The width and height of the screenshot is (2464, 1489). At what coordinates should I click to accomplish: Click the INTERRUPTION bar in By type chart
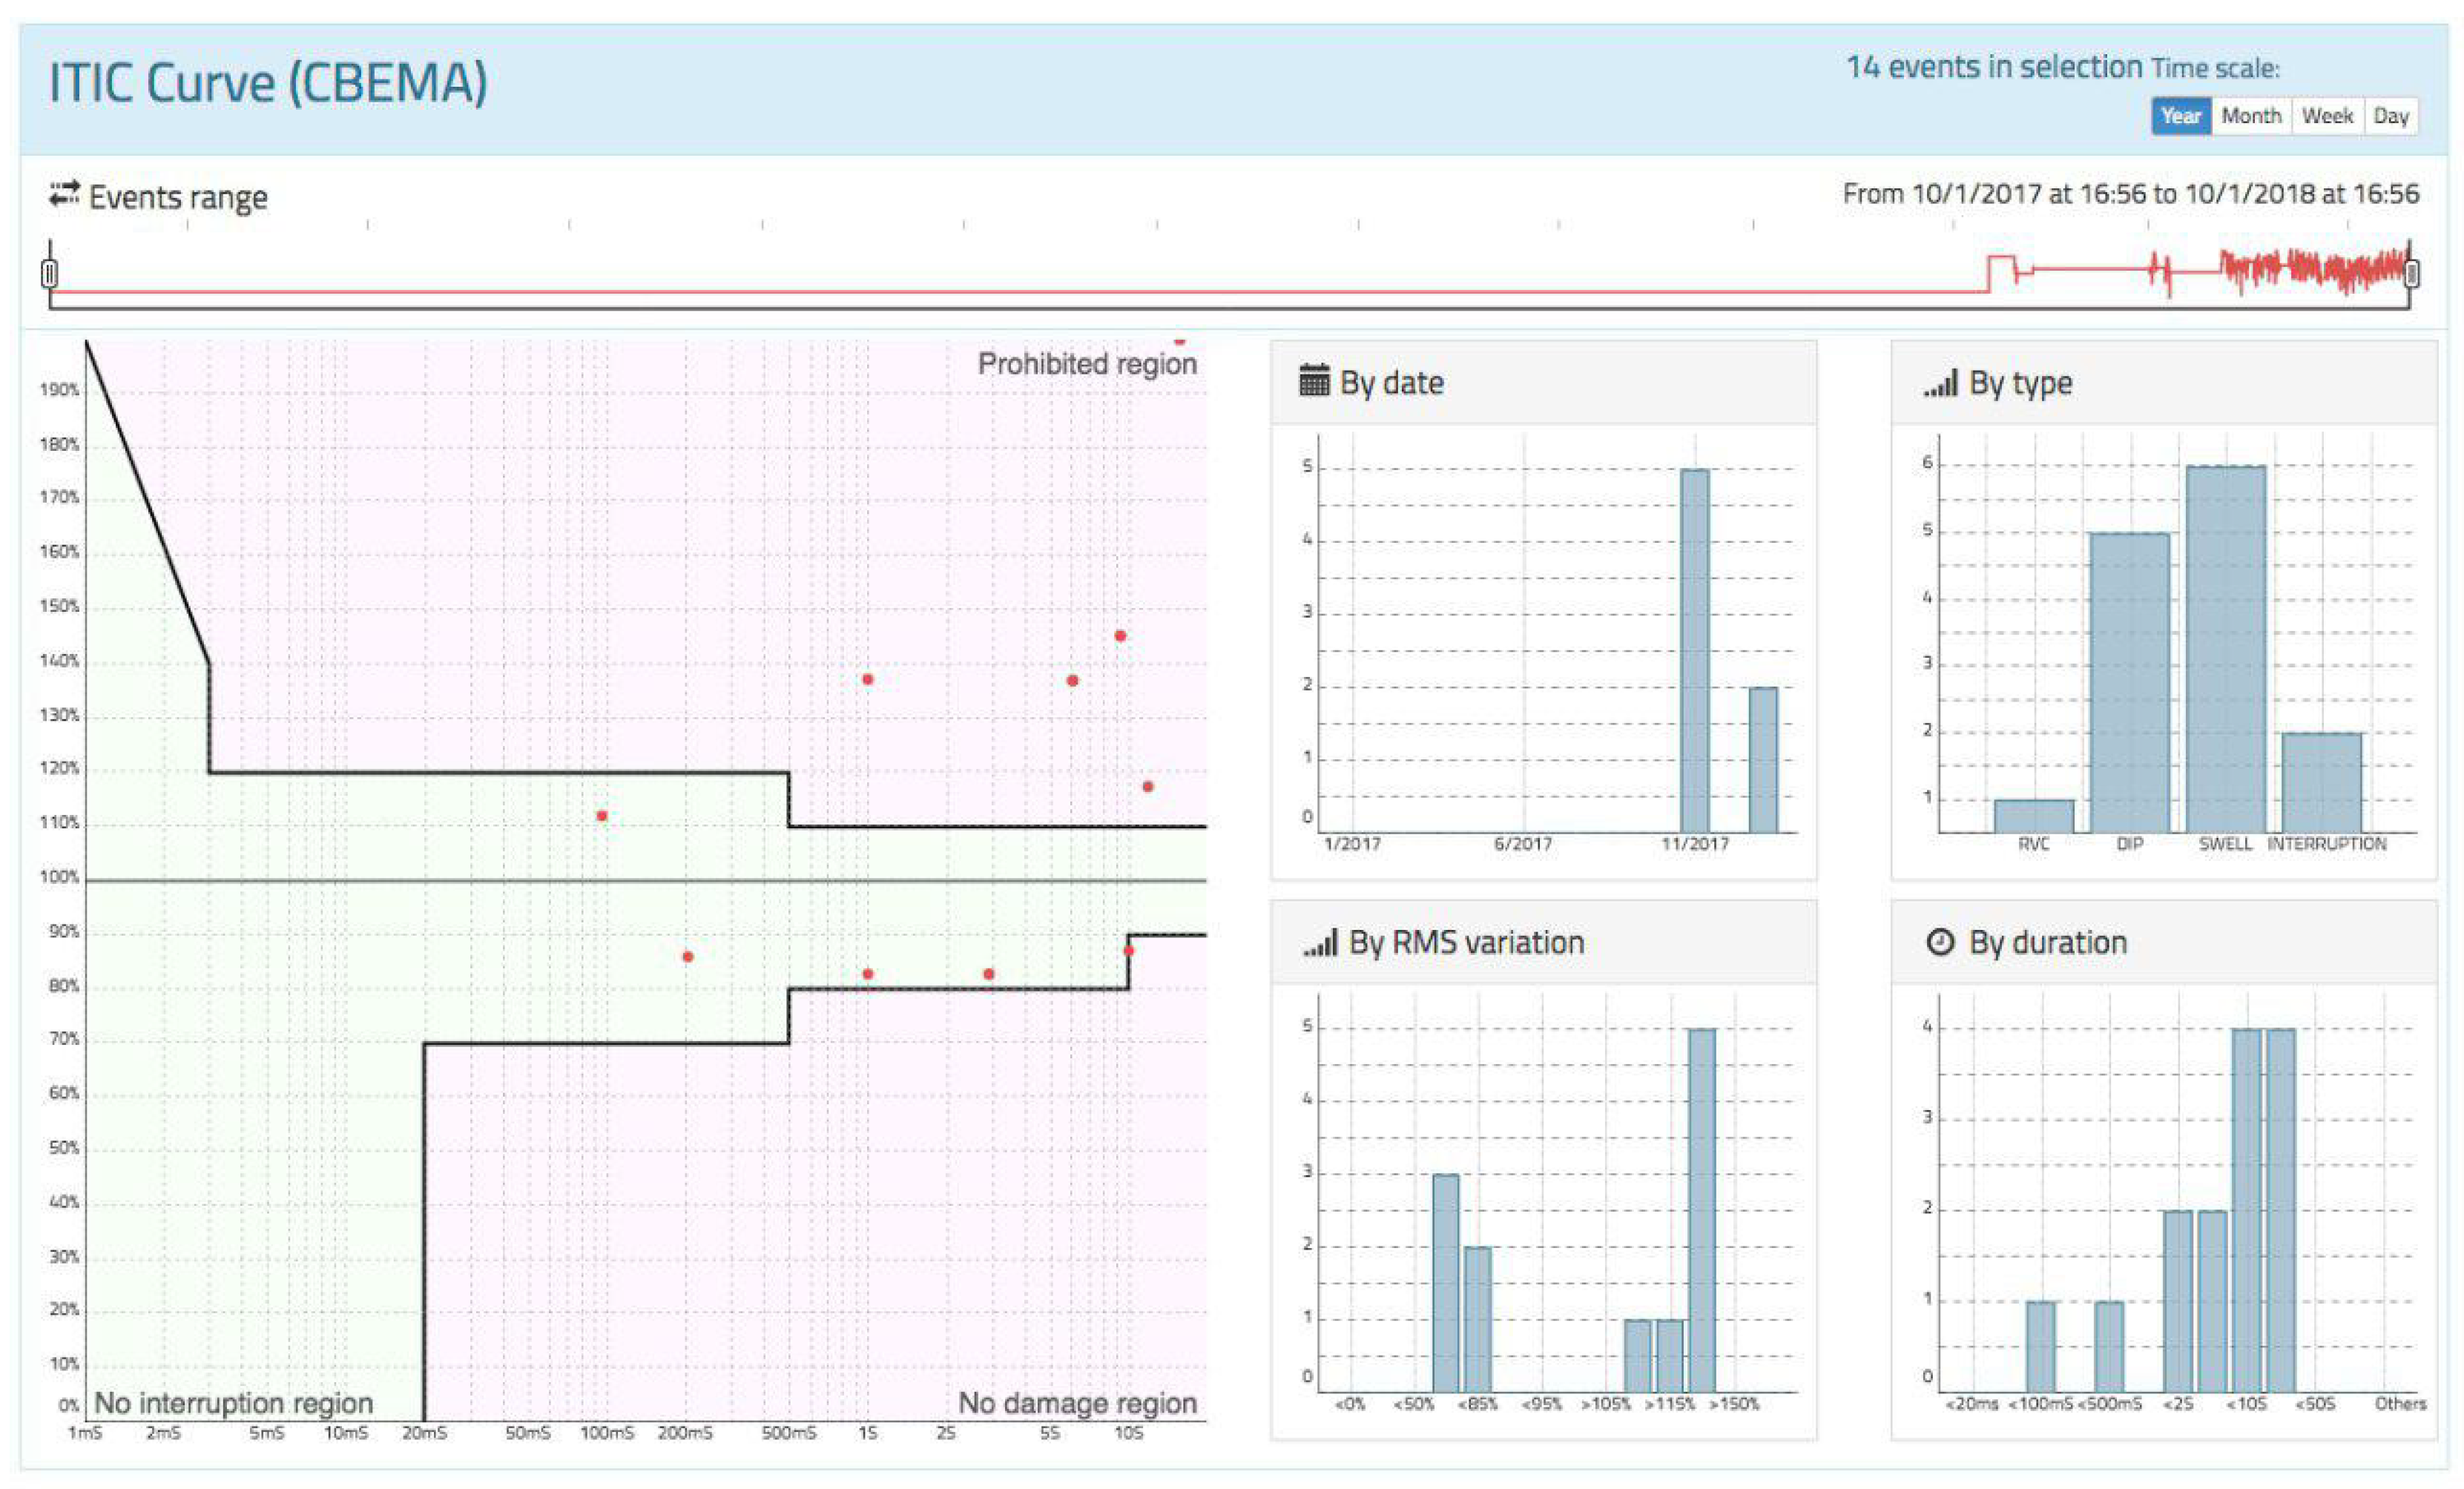tap(2321, 783)
